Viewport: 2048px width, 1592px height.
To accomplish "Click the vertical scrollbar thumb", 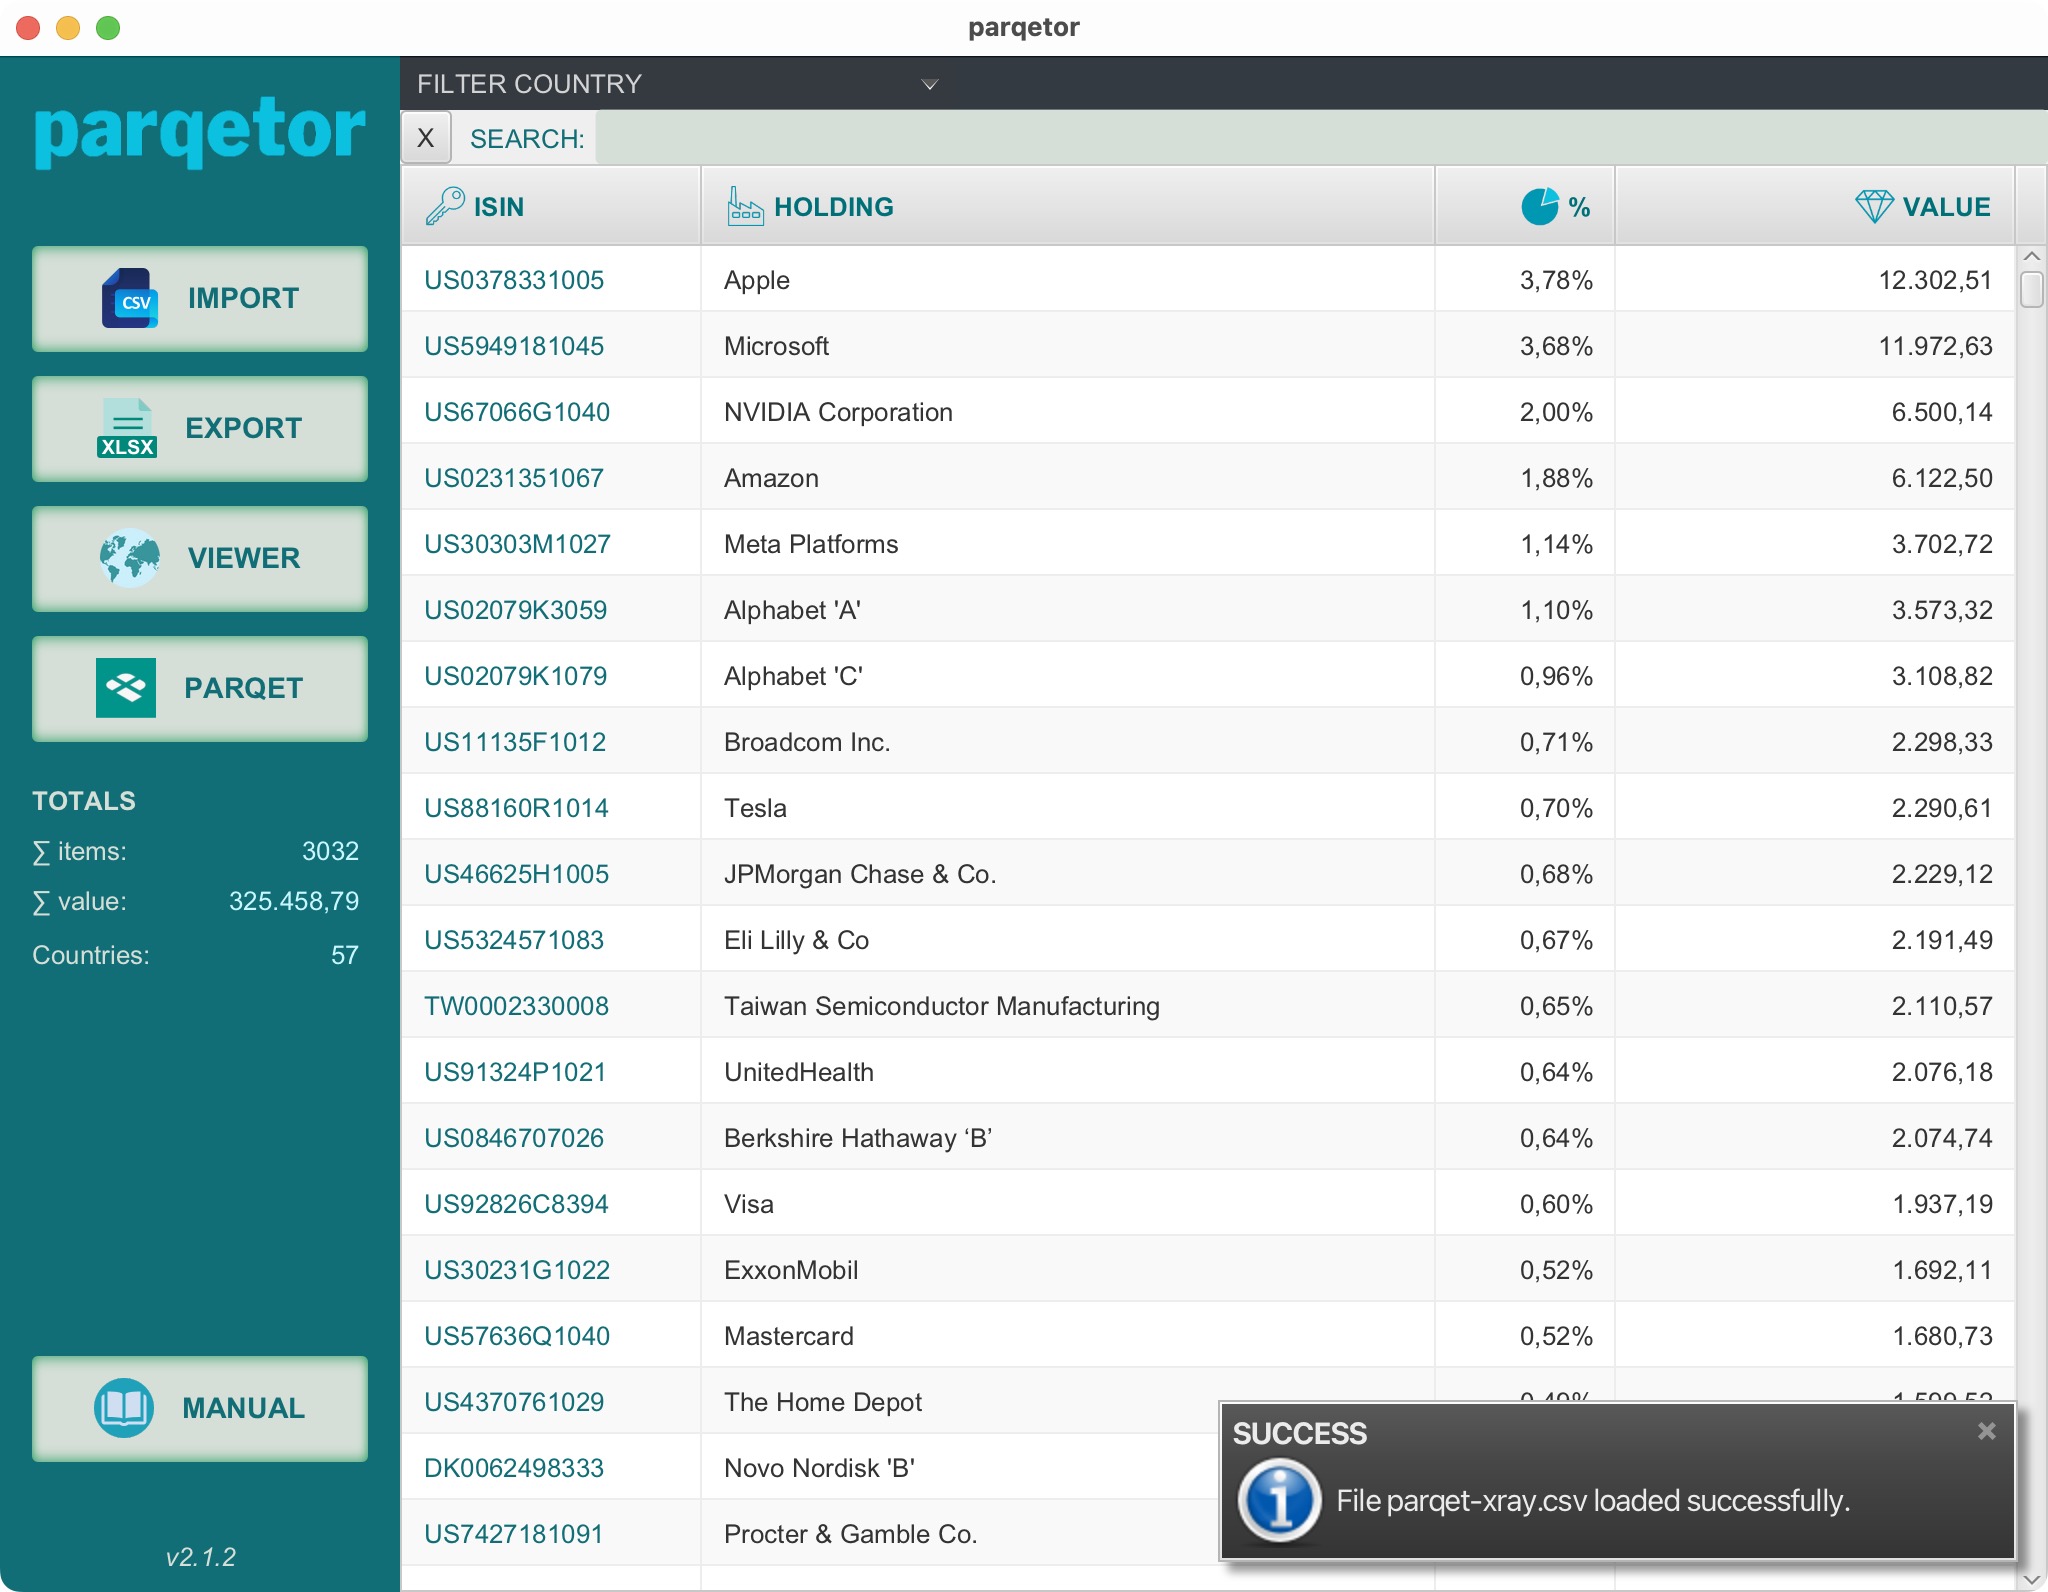I will (2031, 289).
